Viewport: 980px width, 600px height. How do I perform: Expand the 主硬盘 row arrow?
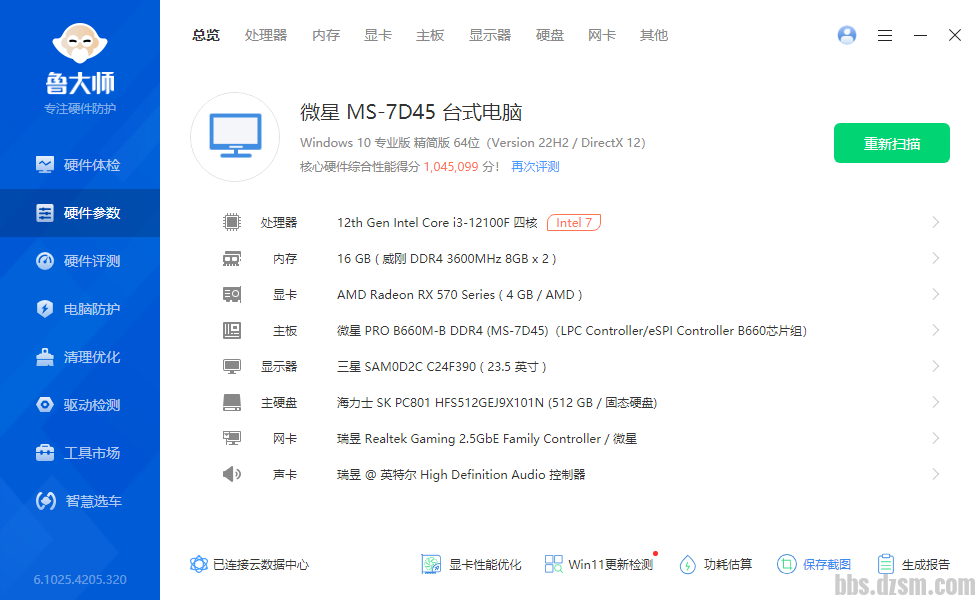point(935,402)
